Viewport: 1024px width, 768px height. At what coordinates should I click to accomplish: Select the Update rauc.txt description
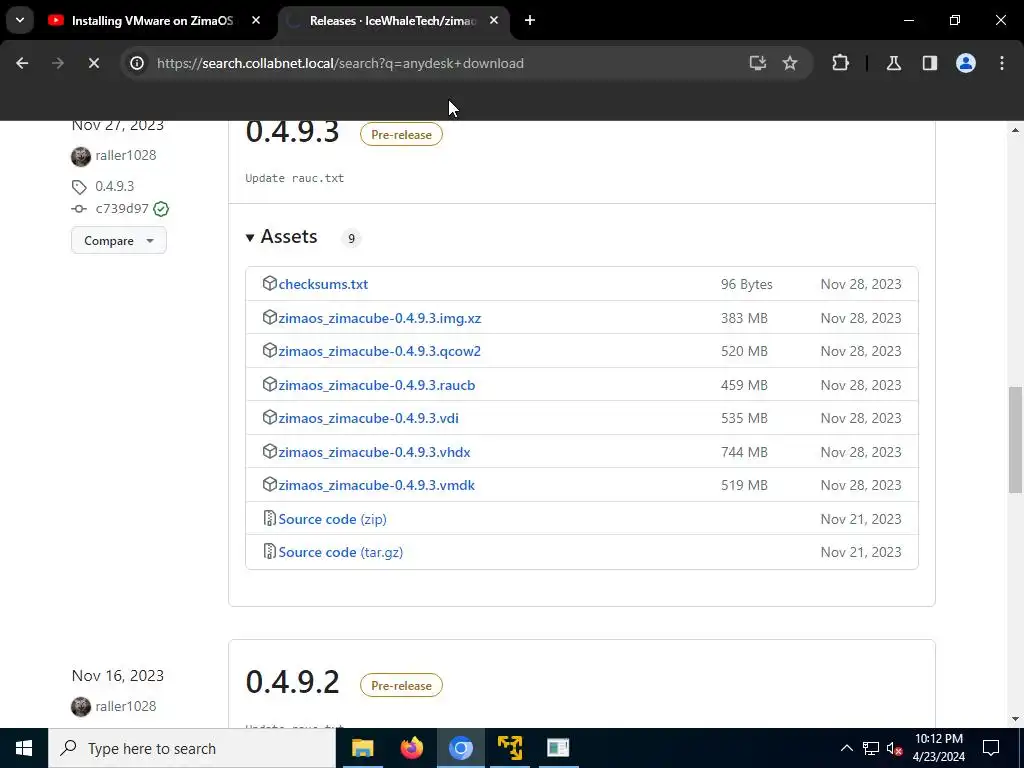[295, 178]
